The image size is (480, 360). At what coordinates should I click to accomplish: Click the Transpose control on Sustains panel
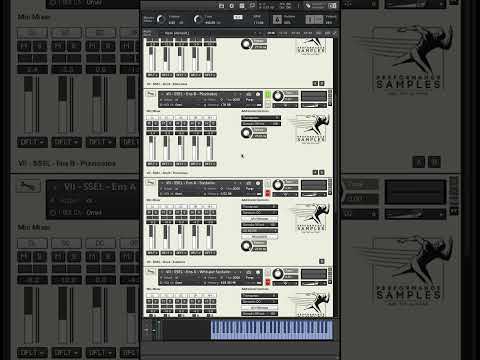260,207
